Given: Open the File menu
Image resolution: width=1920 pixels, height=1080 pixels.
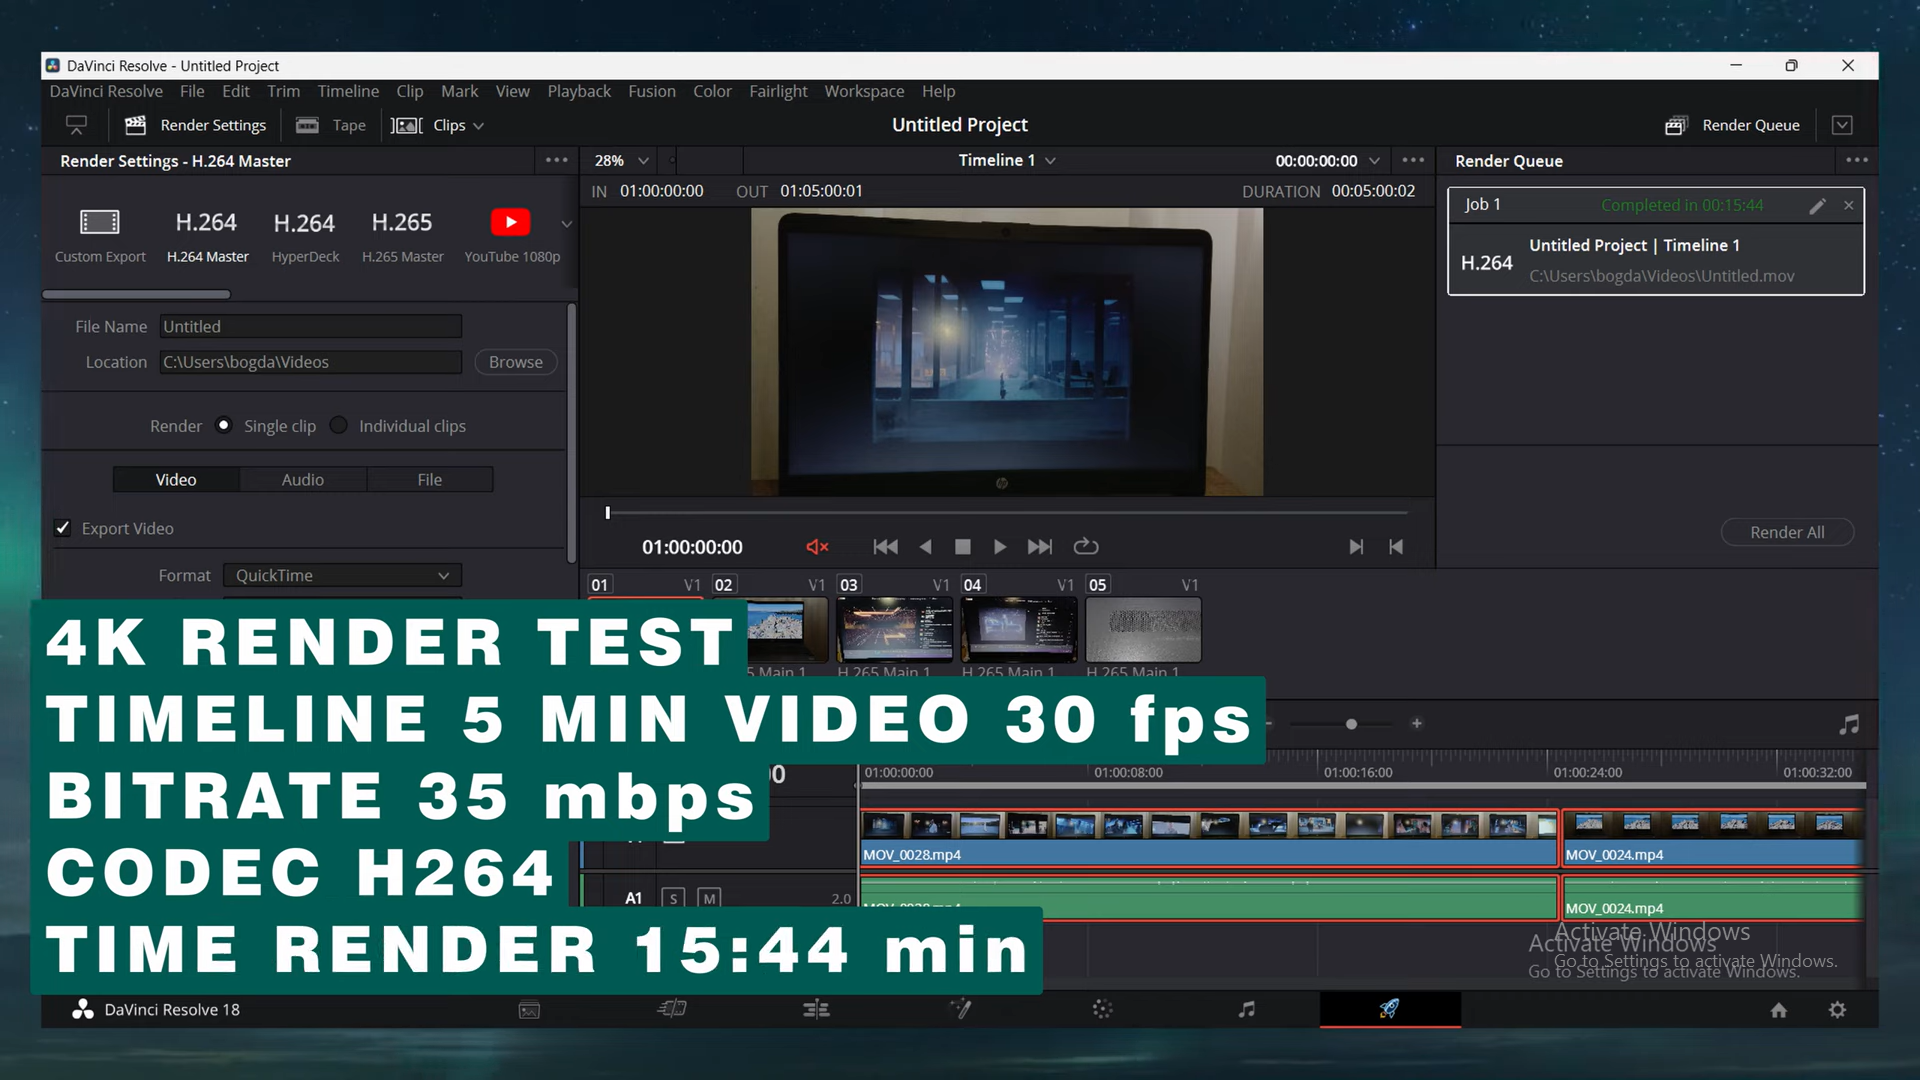Looking at the screenshot, I should tap(192, 91).
